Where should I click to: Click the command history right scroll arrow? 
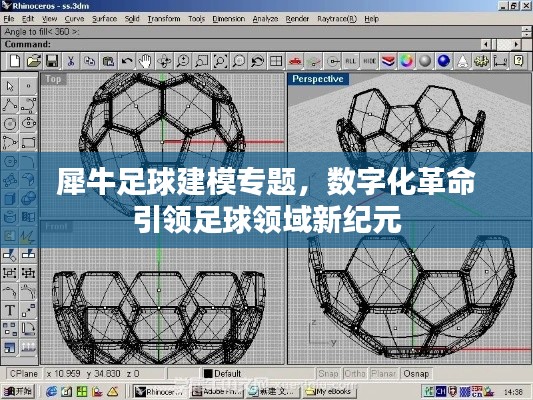(x=516, y=44)
